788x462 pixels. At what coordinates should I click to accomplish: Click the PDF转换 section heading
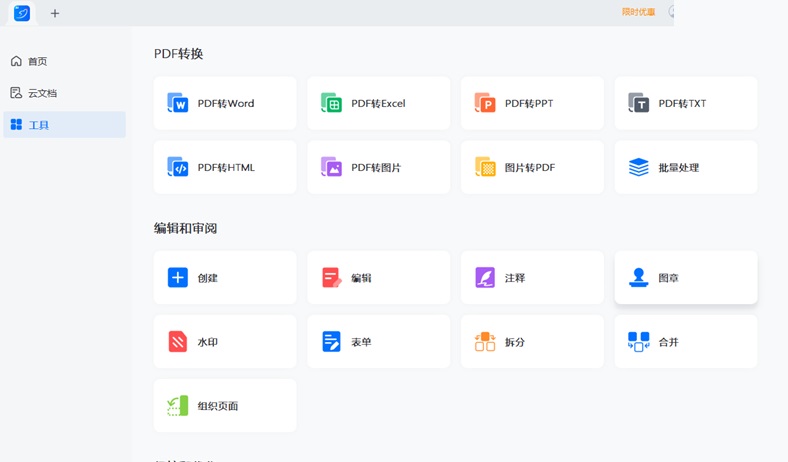(178, 54)
